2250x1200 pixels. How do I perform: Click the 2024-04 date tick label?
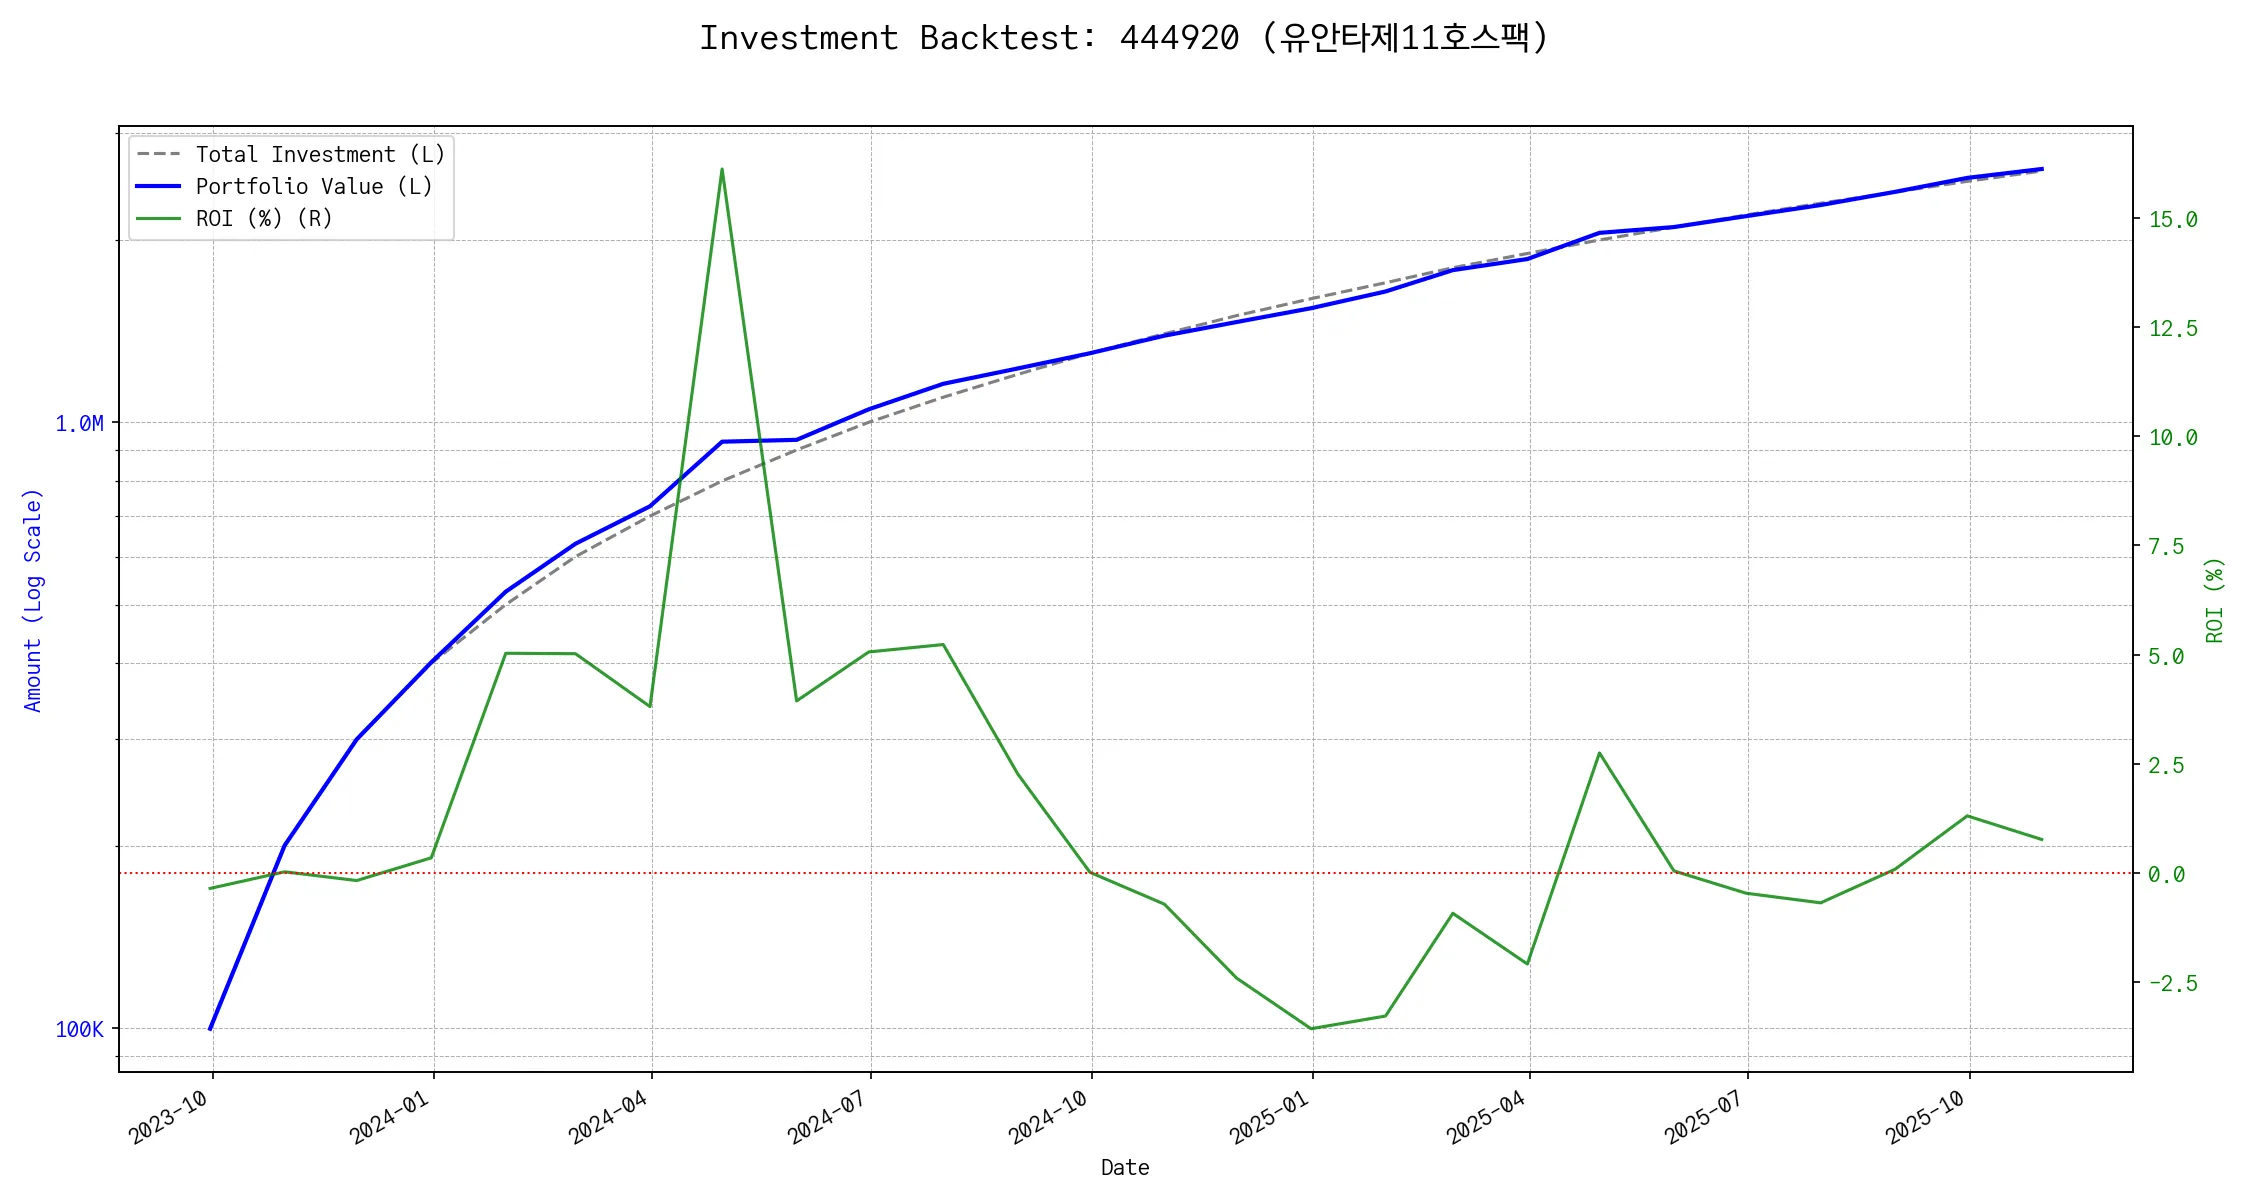pos(608,1118)
